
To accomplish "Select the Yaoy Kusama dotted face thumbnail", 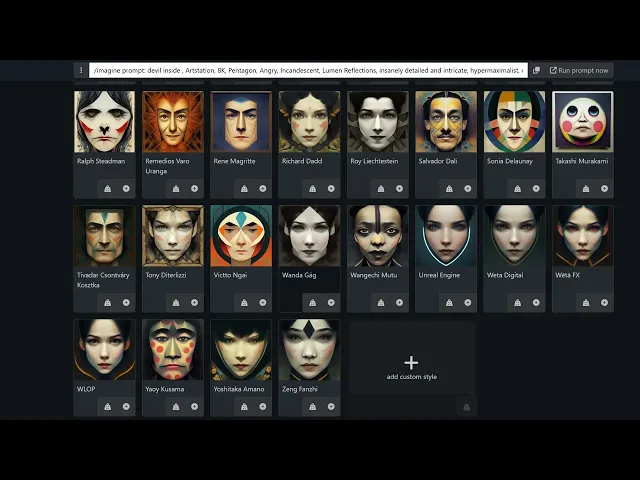I will pos(173,350).
